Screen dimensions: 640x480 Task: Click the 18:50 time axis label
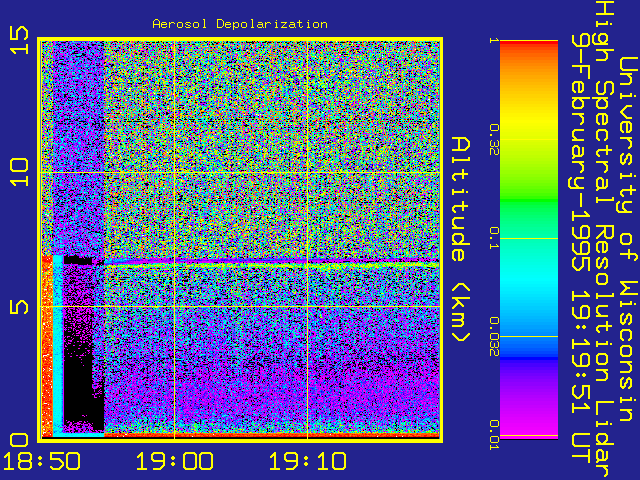[41, 462]
